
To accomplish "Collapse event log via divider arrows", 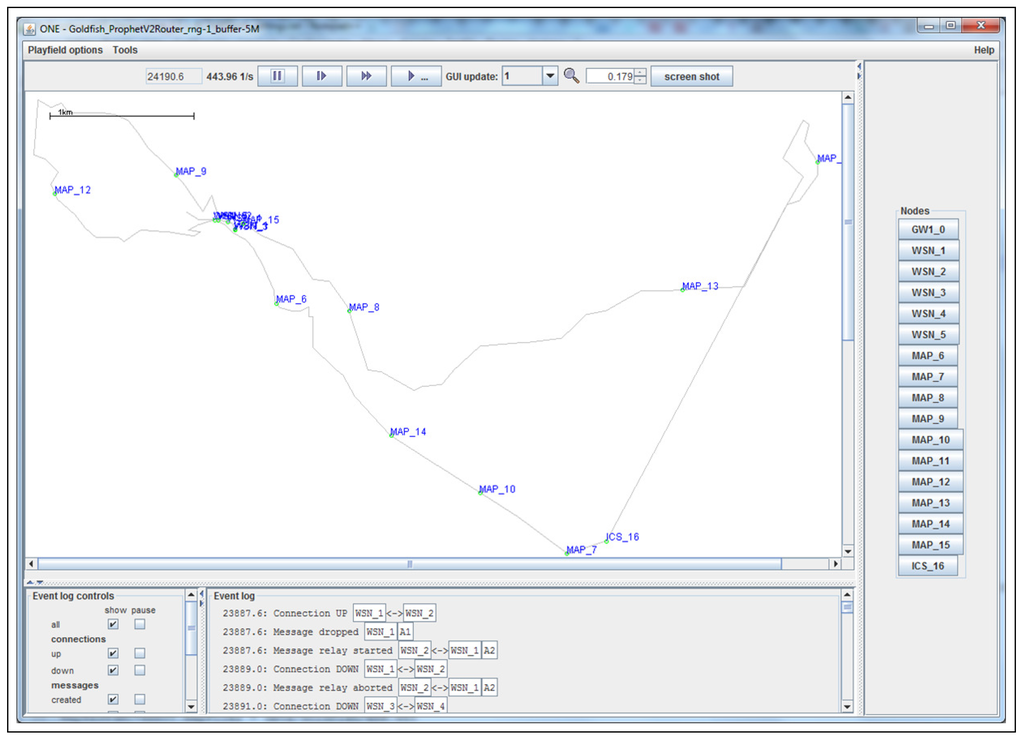I will pos(39,581).
